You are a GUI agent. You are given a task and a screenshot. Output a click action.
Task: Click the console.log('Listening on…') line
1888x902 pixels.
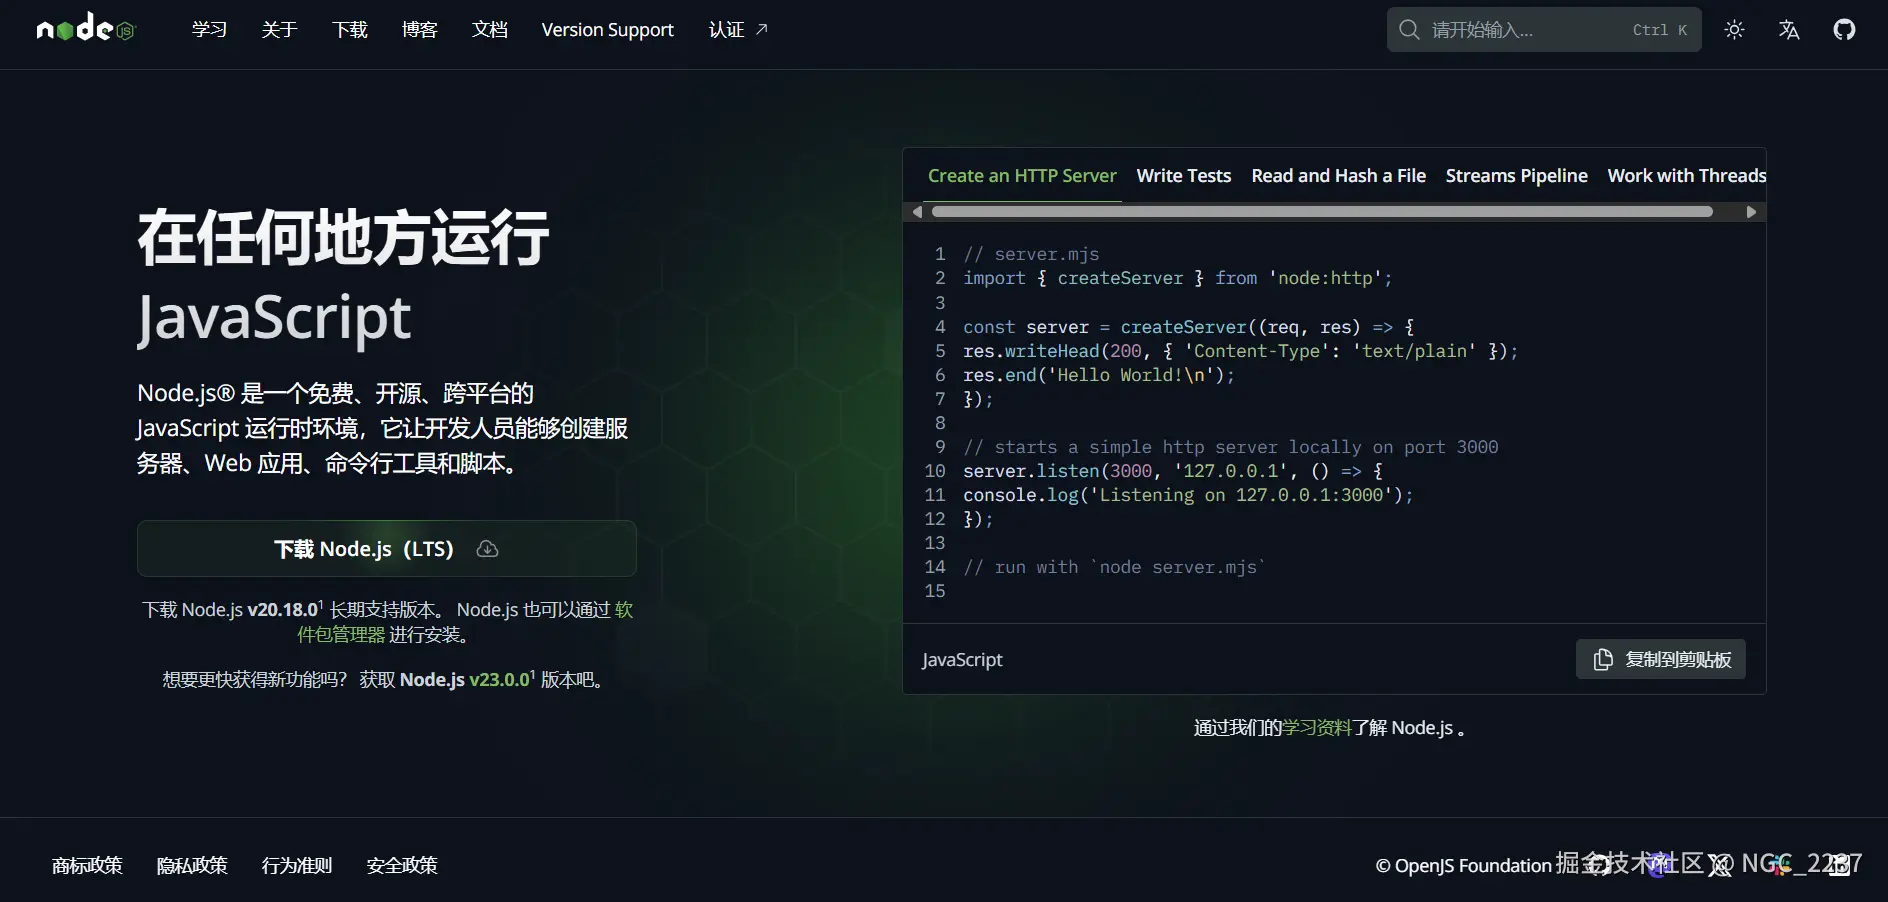[x=1189, y=495]
